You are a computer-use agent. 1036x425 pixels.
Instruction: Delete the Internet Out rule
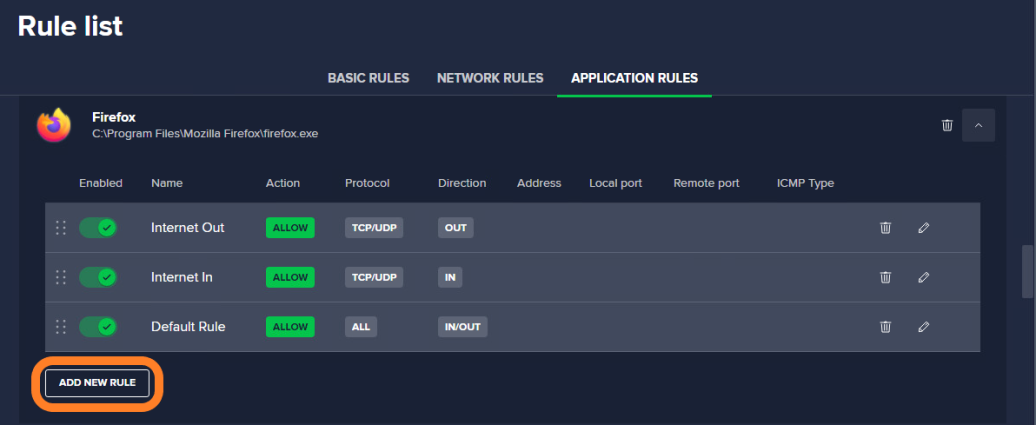coord(885,227)
